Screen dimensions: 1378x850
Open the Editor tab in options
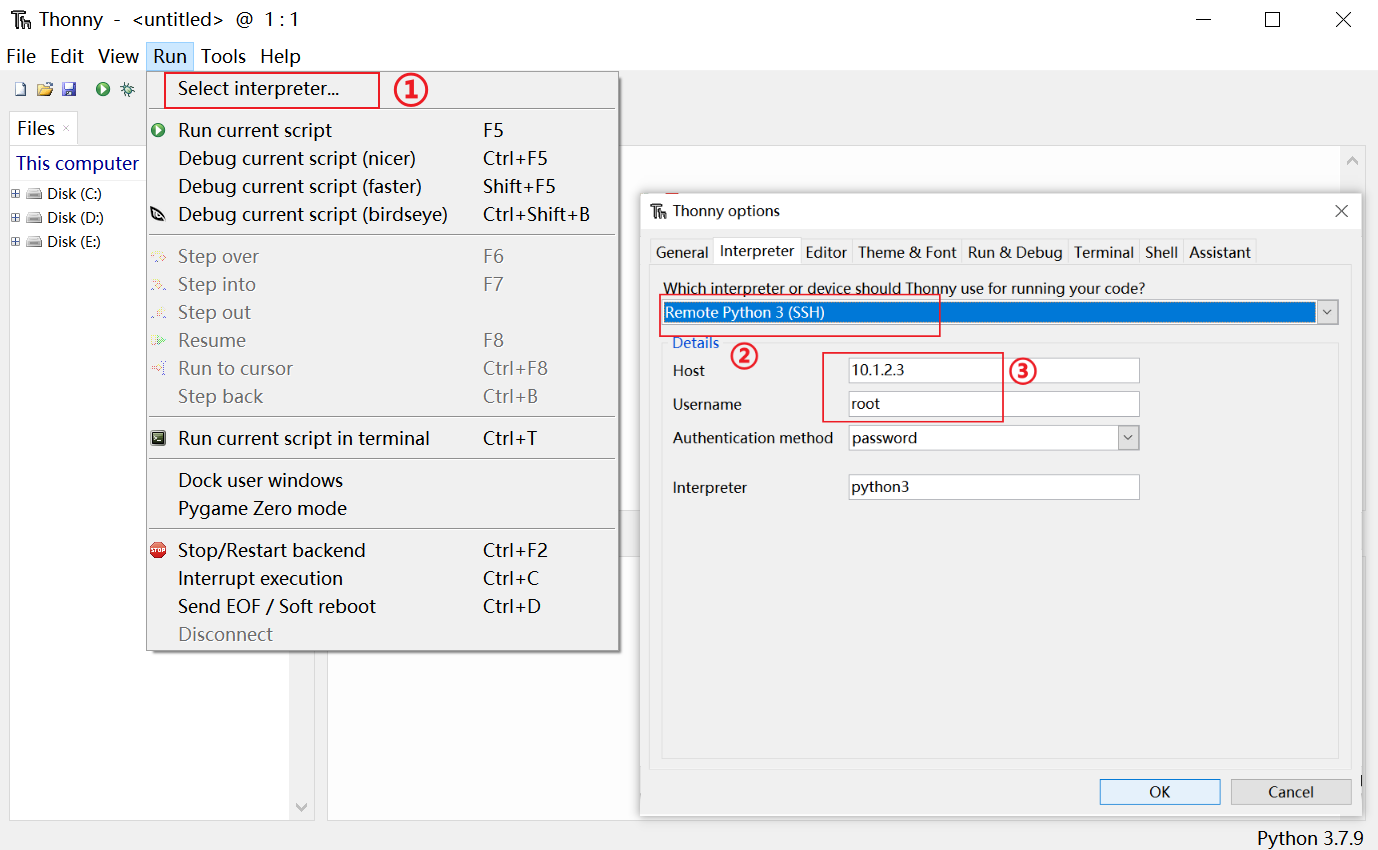826,252
